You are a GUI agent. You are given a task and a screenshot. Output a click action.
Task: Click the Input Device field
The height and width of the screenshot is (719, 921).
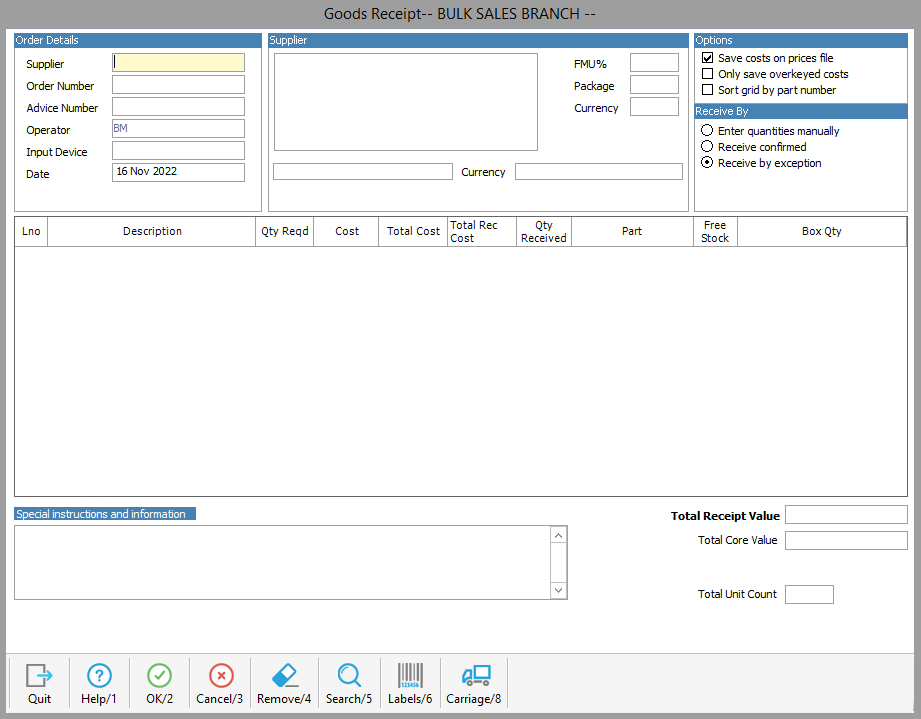pyautogui.click(x=179, y=150)
